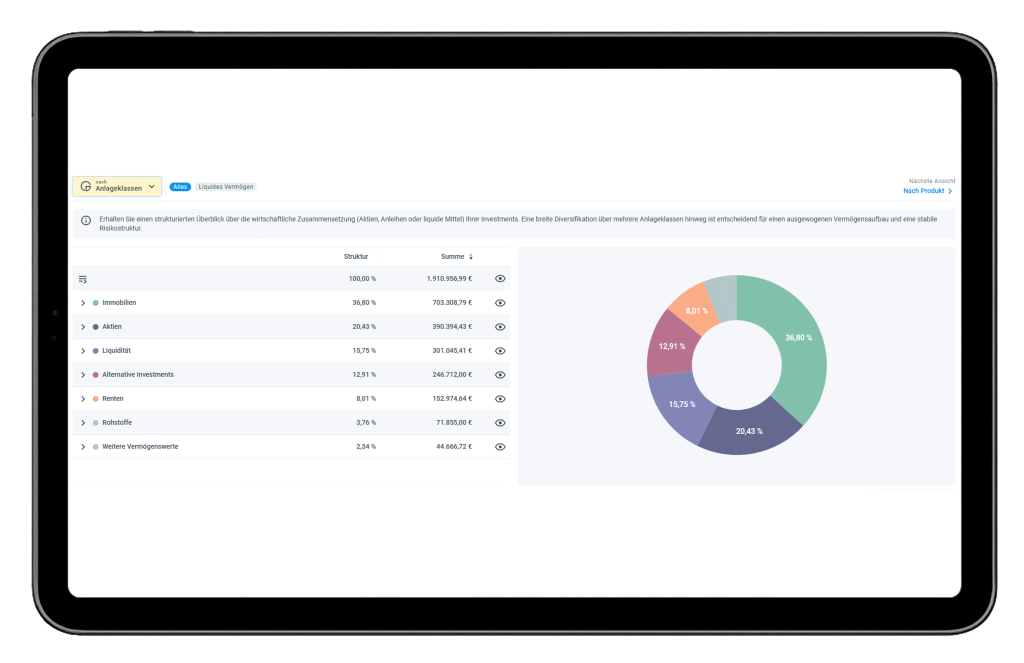1024x663 pixels.
Task: Expand the Immobilien row
Action: coord(83,303)
